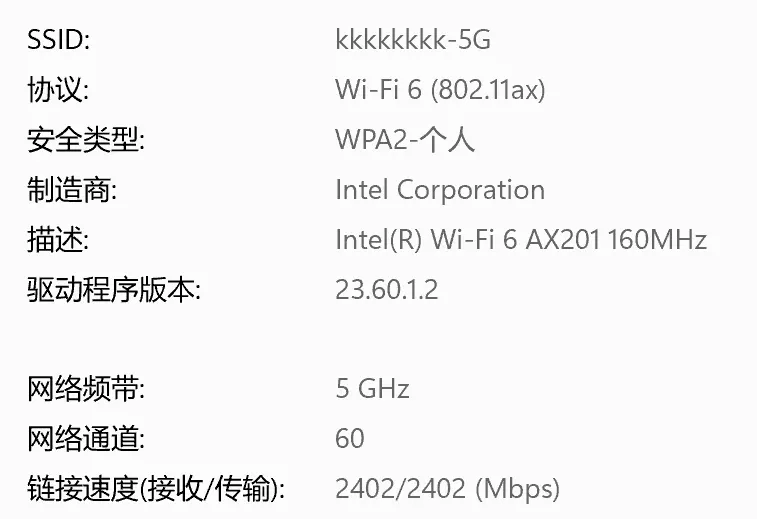
Task: Click the 驱动程序版本 label
Action: tap(114, 290)
